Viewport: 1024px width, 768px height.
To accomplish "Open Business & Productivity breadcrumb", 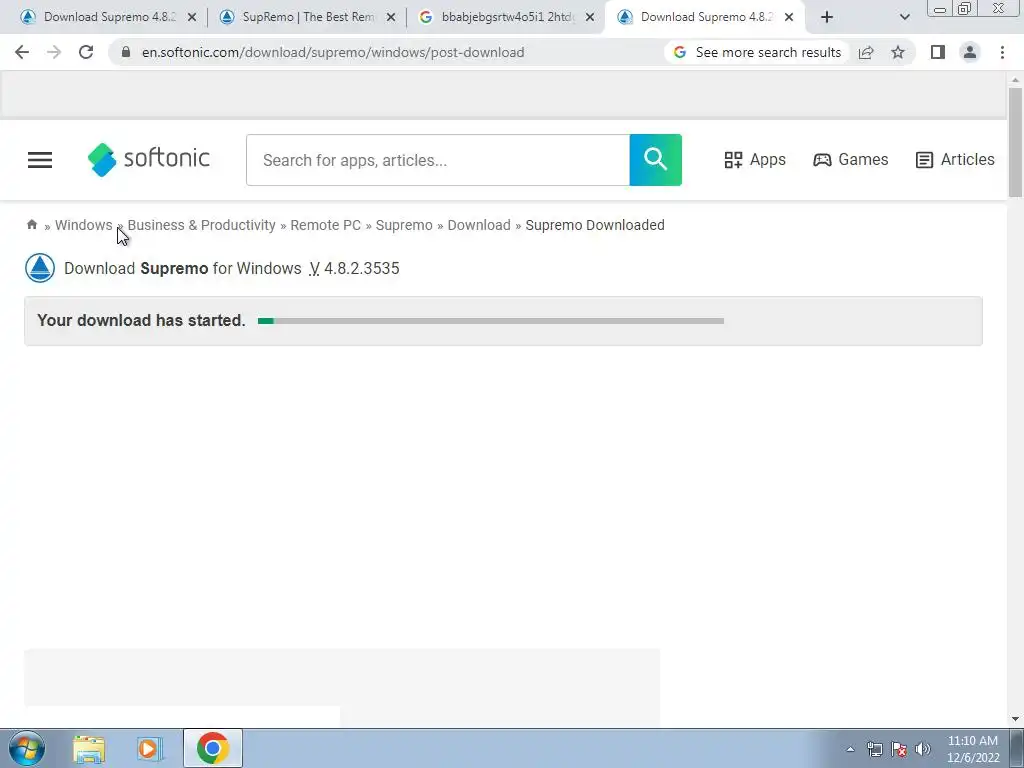I will pos(201,225).
